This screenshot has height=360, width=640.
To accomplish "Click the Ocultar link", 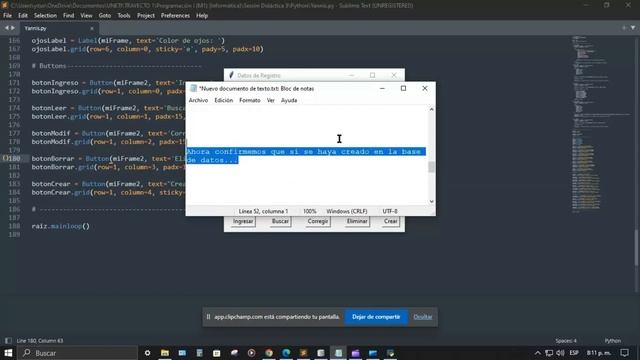I will [x=423, y=317].
